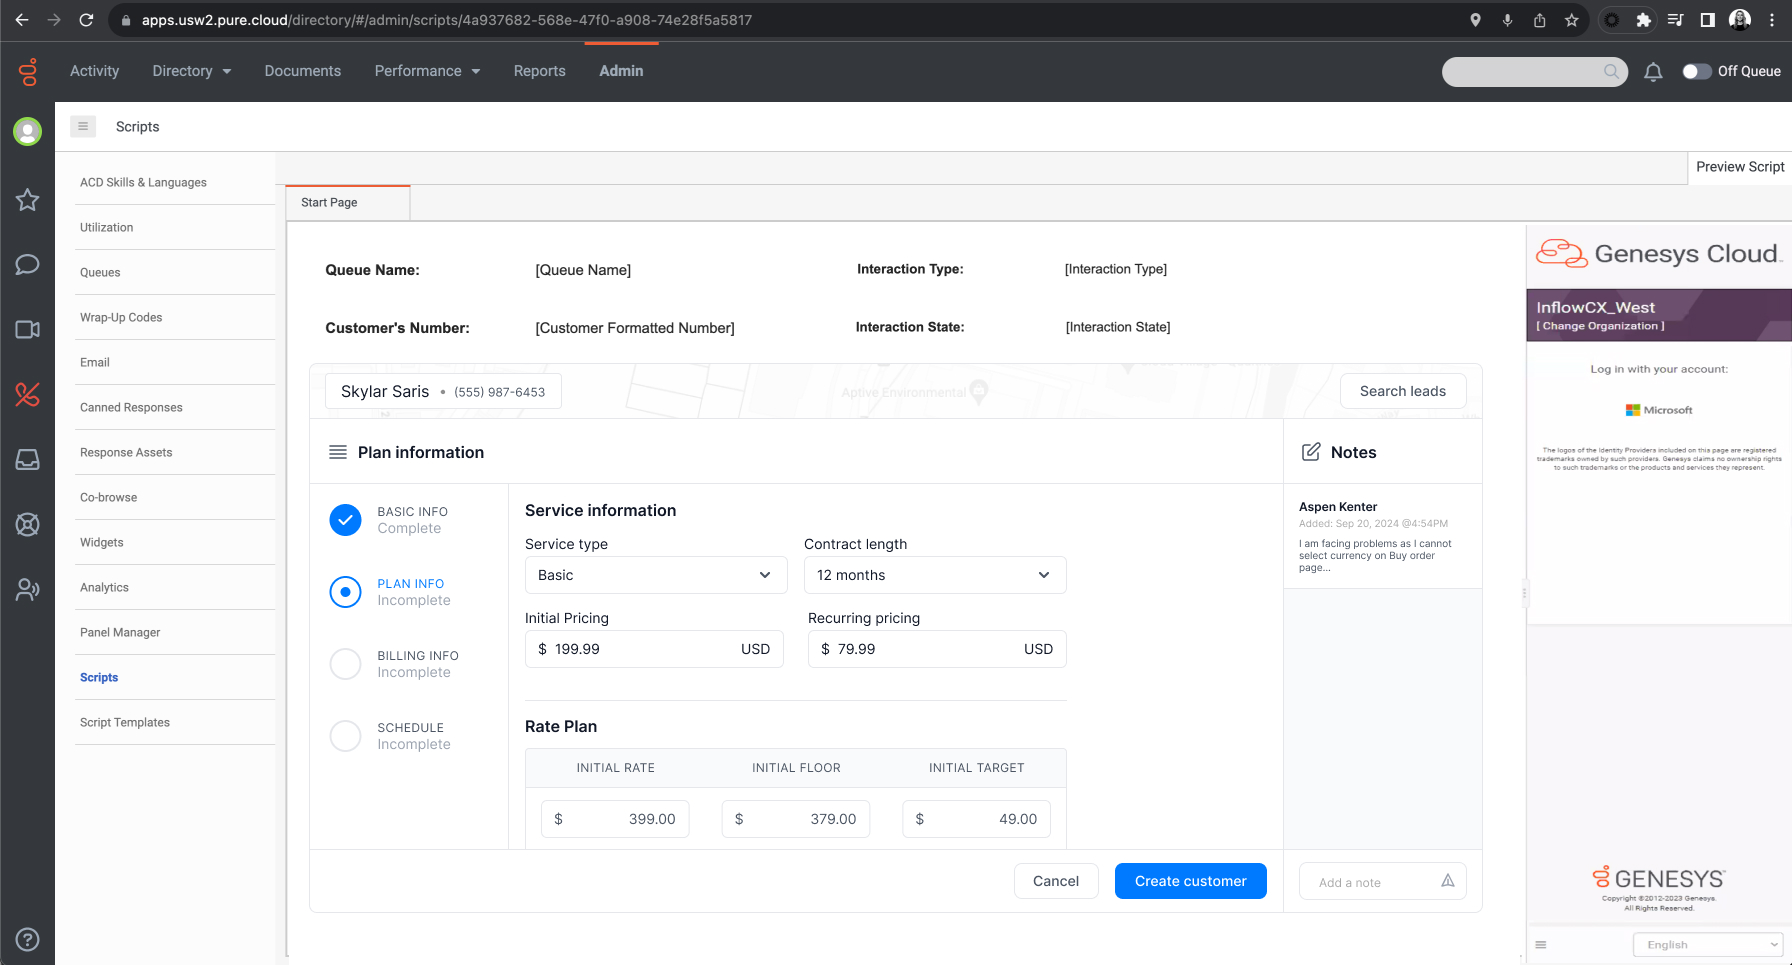Click the Plan information list icon
Viewport: 1792px width, 965px height.
click(338, 452)
